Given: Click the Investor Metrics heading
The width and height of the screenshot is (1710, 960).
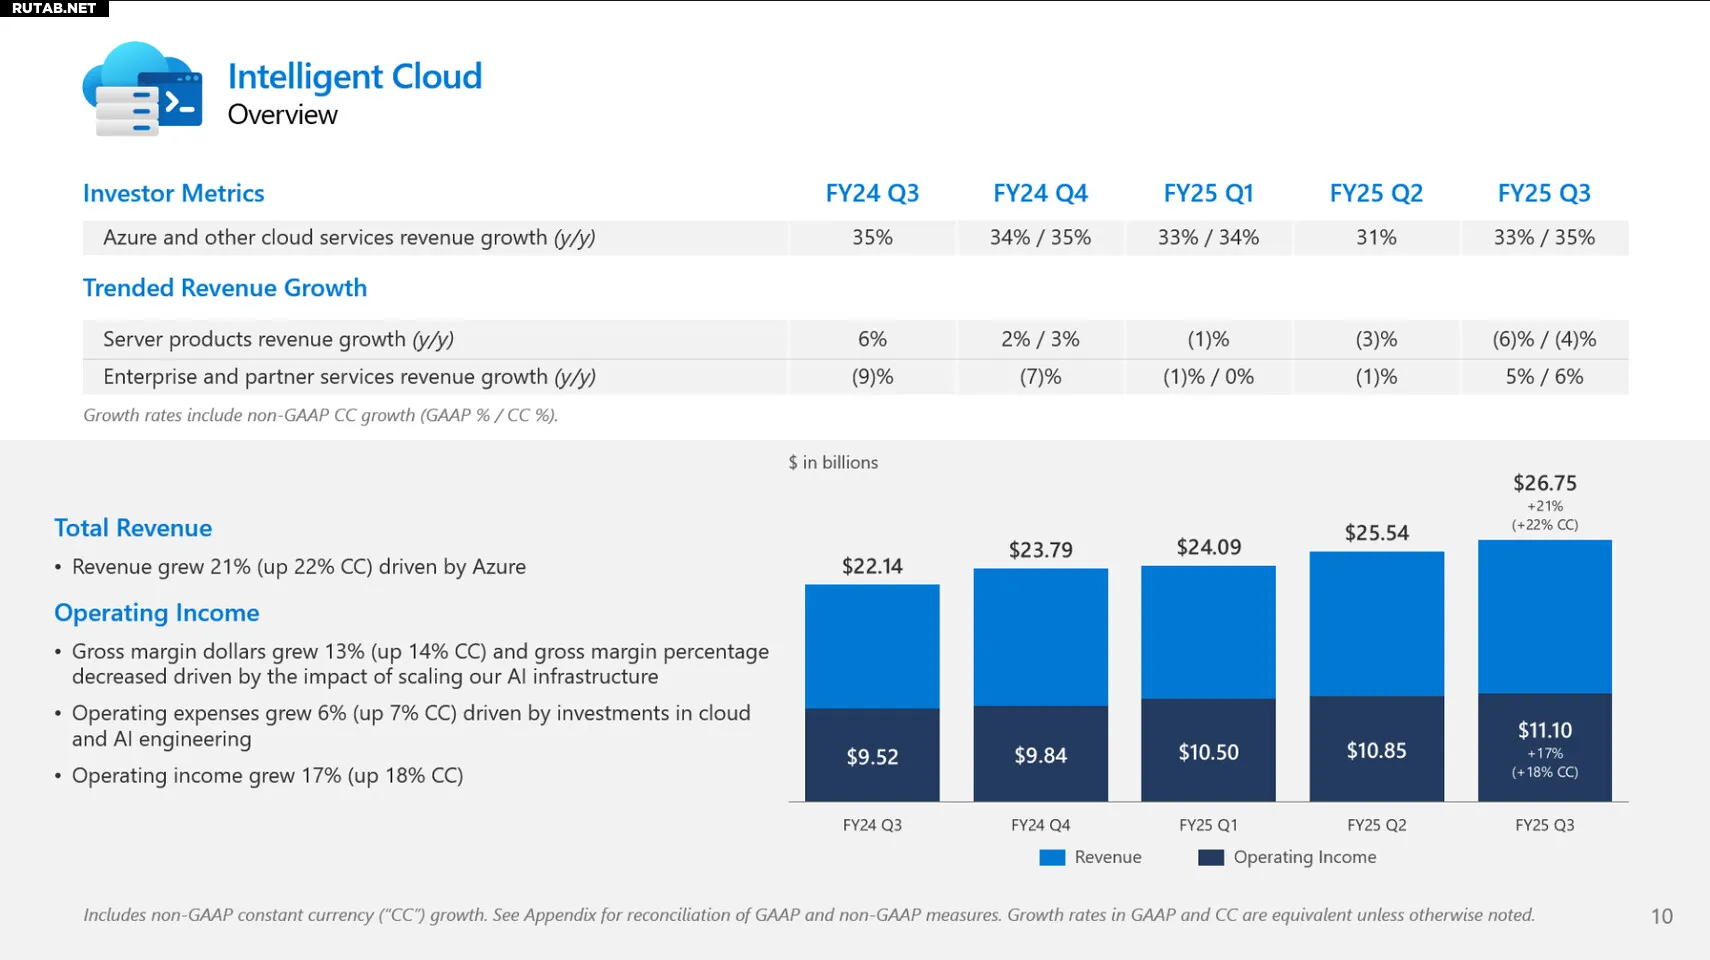Looking at the screenshot, I should 174,193.
